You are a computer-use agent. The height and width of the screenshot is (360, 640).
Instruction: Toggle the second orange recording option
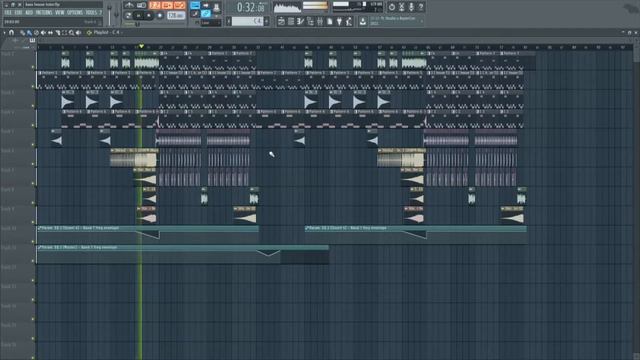[x=167, y=5]
